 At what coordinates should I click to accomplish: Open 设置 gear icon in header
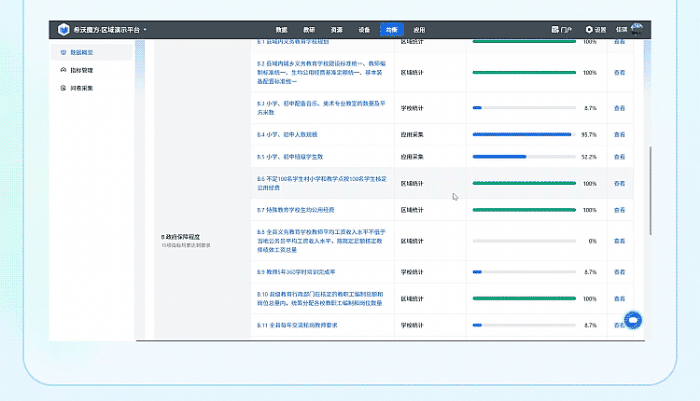tap(589, 30)
